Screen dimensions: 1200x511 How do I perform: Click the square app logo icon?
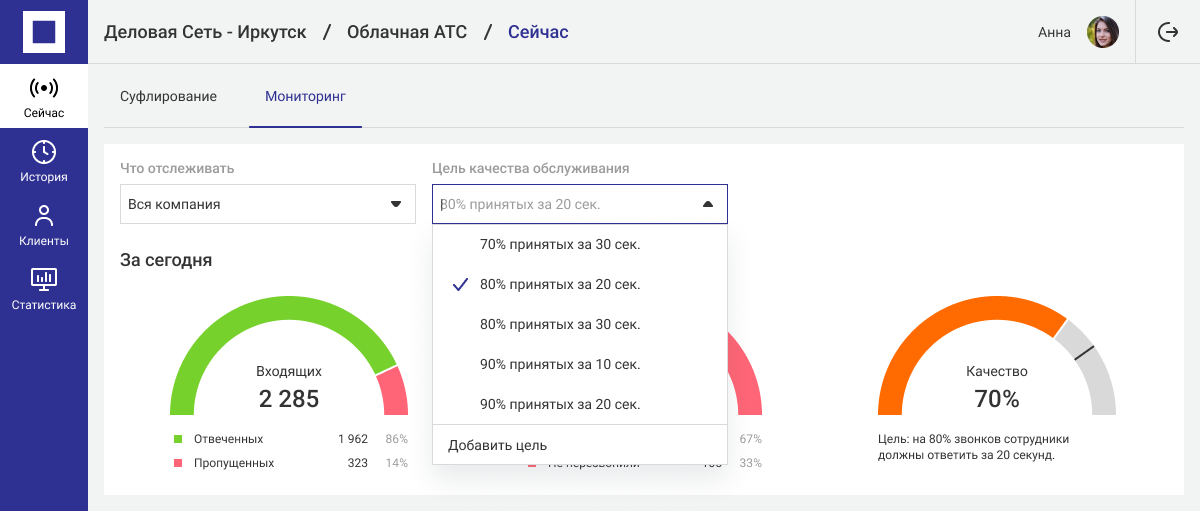point(43,32)
